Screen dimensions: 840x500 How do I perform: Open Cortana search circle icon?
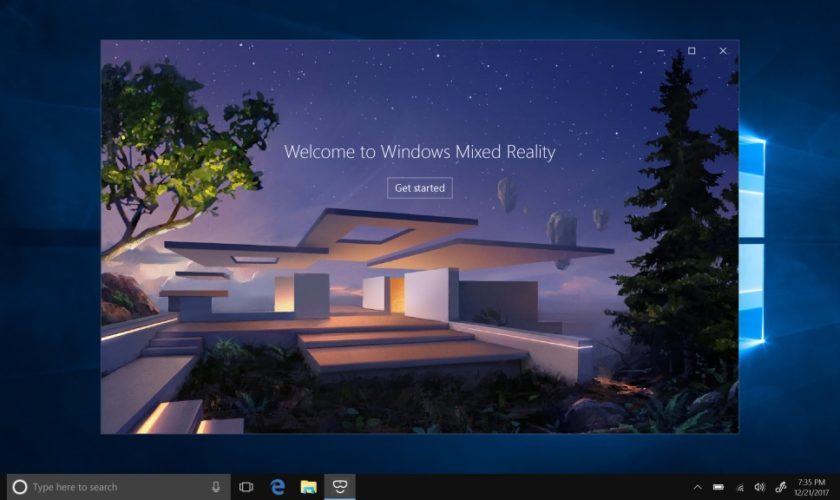[x=20, y=487]
